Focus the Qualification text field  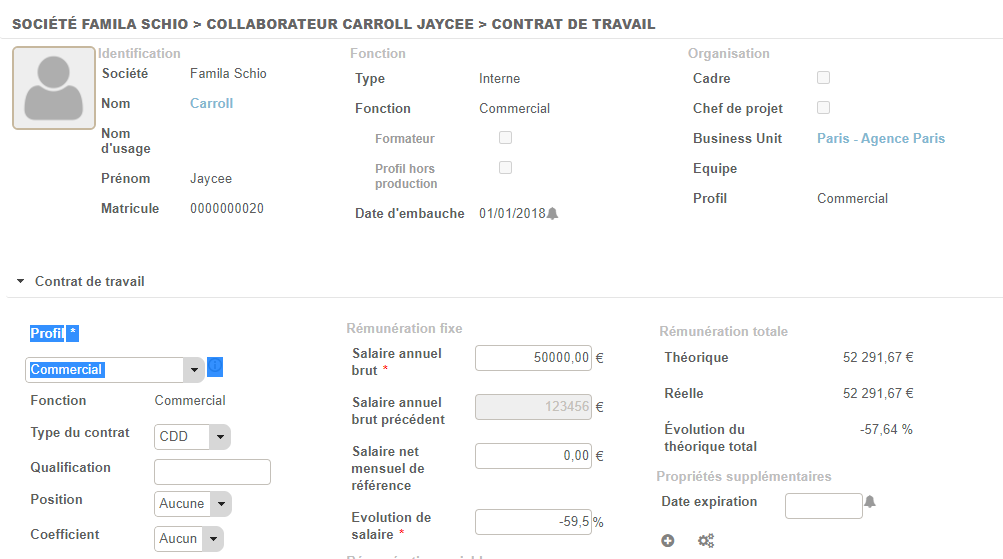pos(212,472)
